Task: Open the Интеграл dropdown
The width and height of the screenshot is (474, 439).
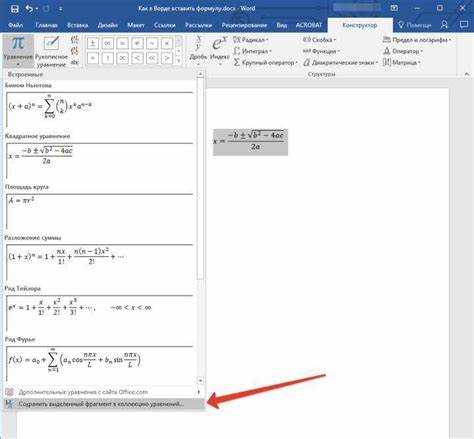Action: 253,51
